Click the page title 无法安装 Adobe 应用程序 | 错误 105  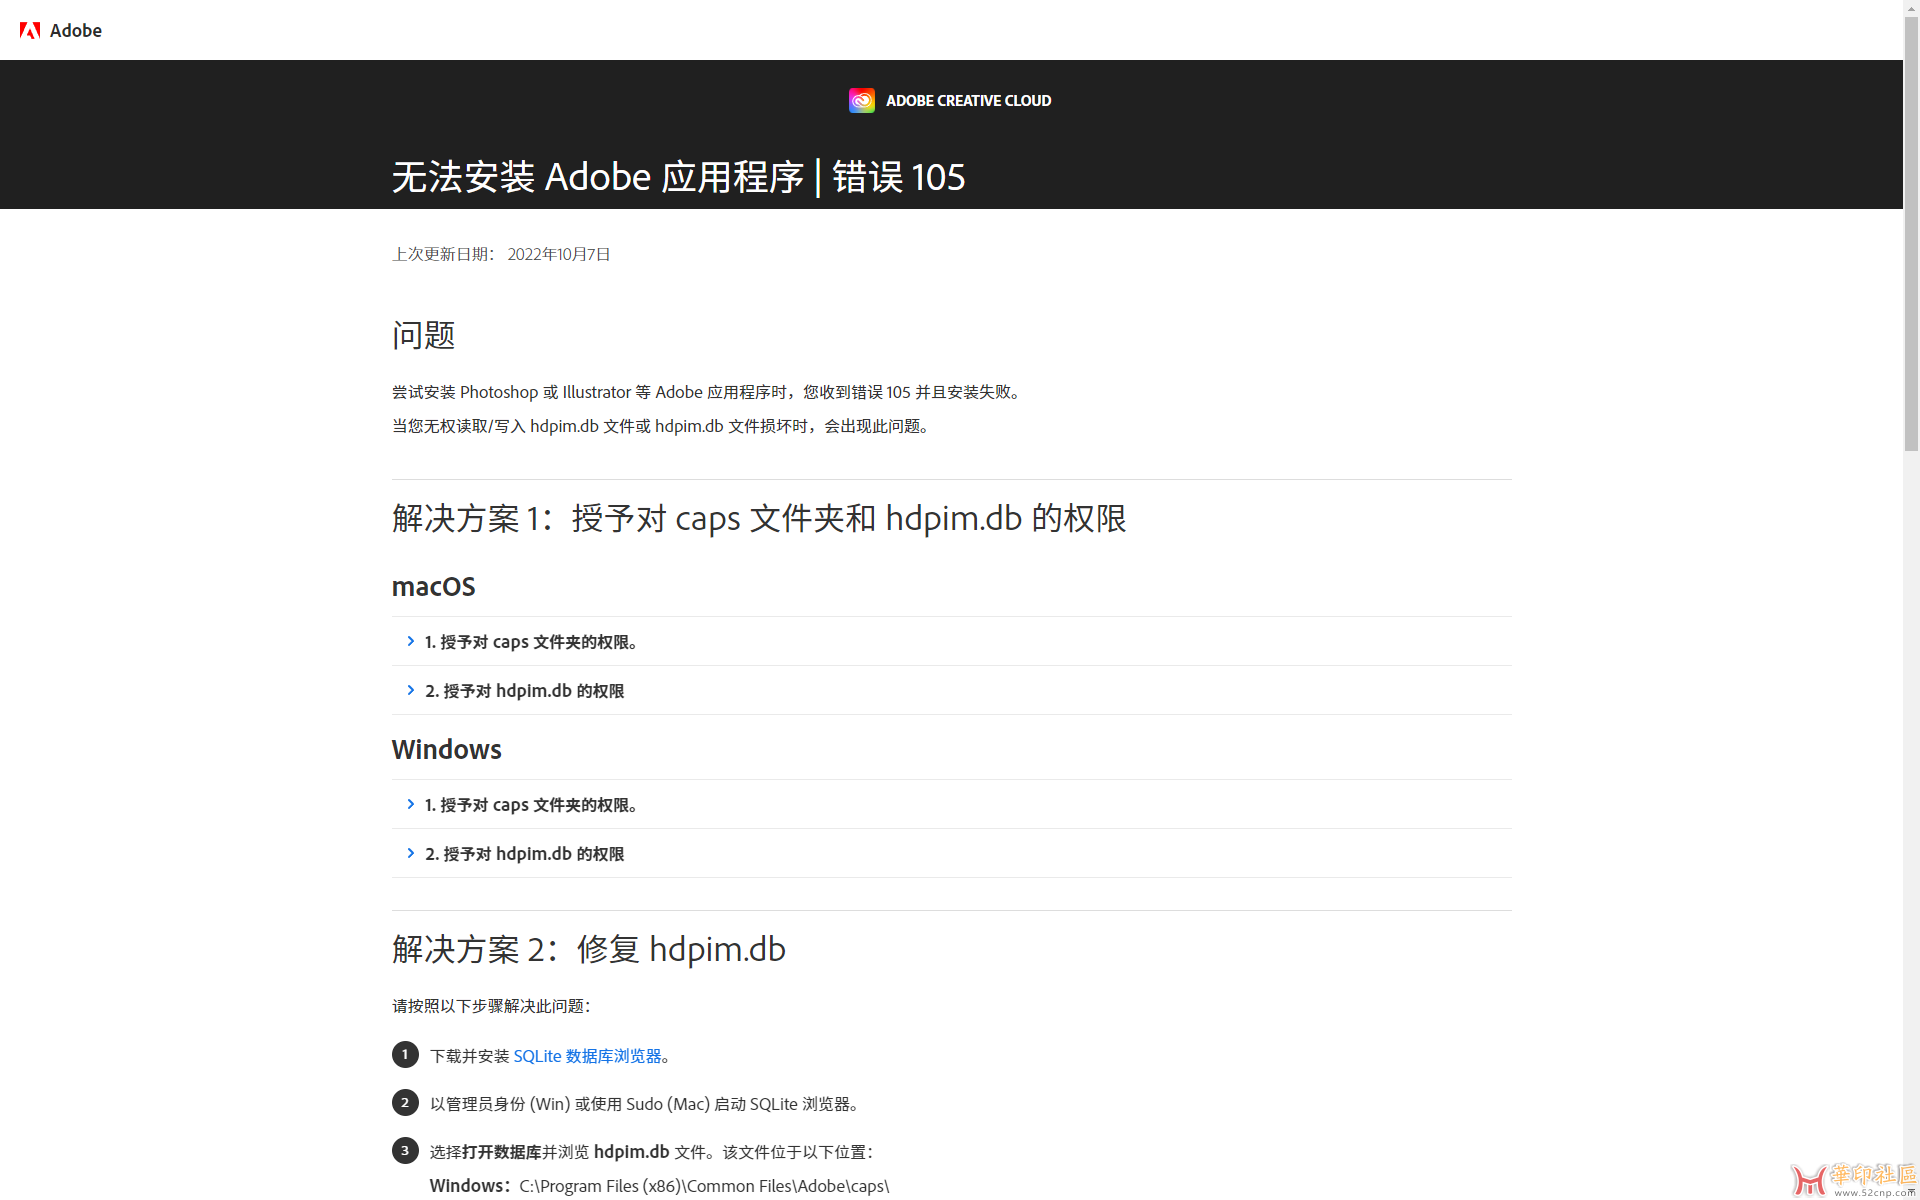pyautogui.click(x=678, y=177)
